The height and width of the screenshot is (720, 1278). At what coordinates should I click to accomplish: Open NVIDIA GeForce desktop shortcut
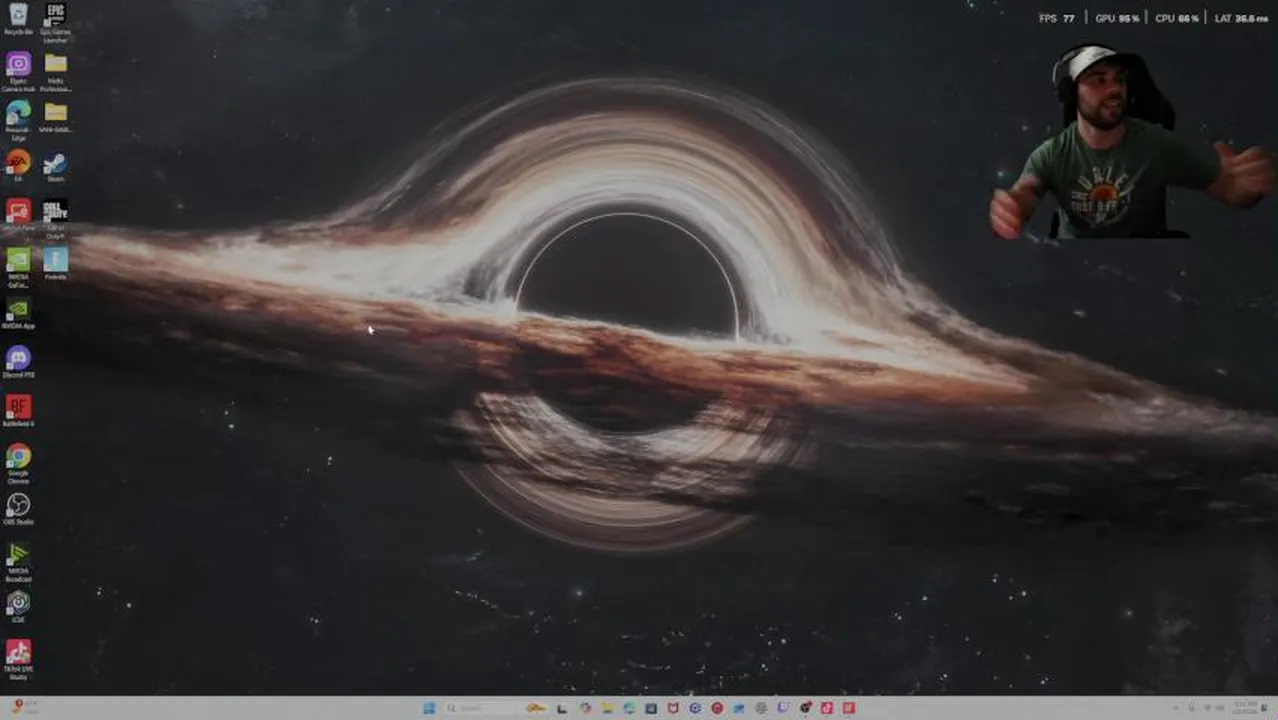[18, 266]
